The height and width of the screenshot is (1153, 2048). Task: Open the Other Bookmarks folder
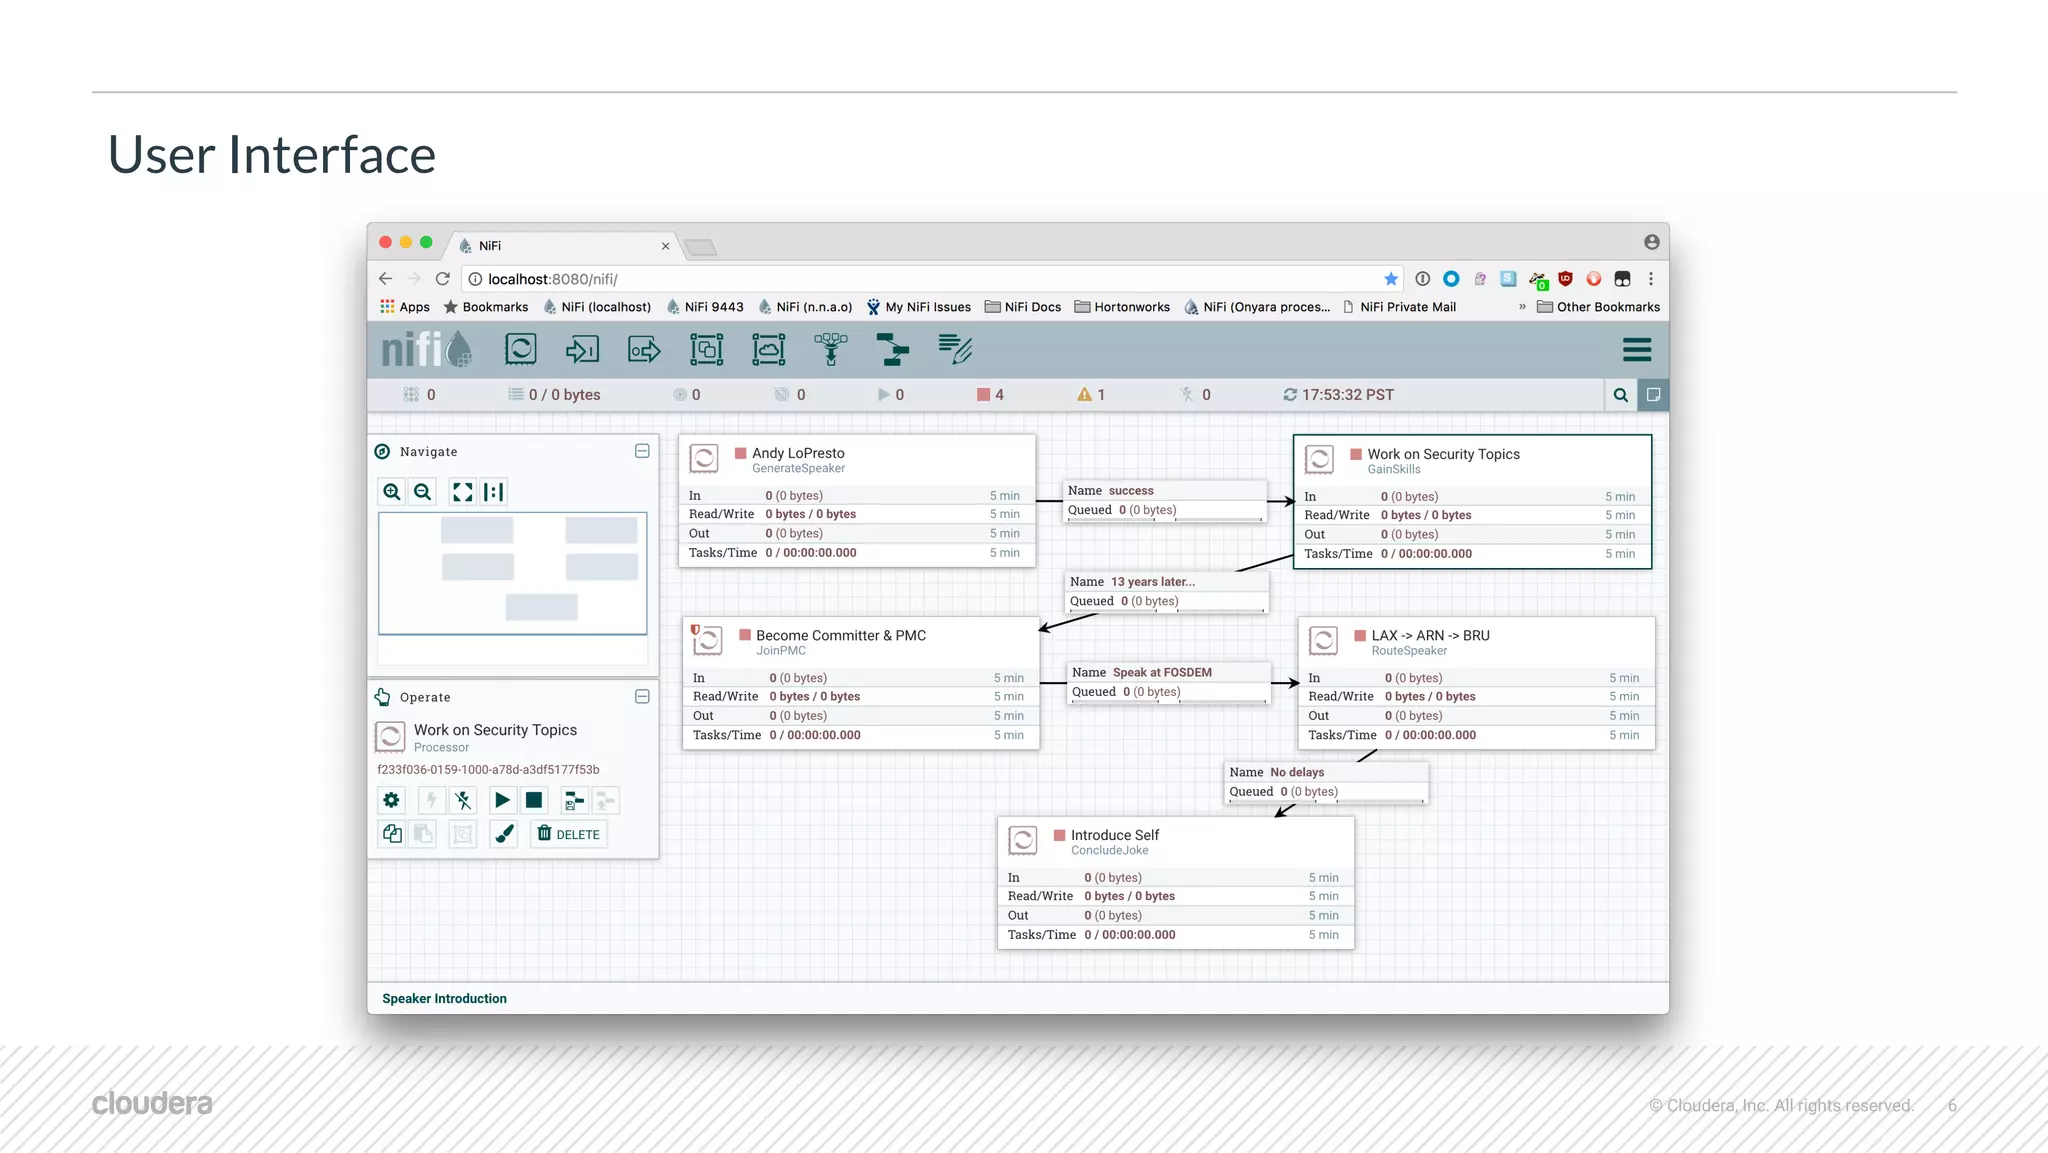[1598, 307]
